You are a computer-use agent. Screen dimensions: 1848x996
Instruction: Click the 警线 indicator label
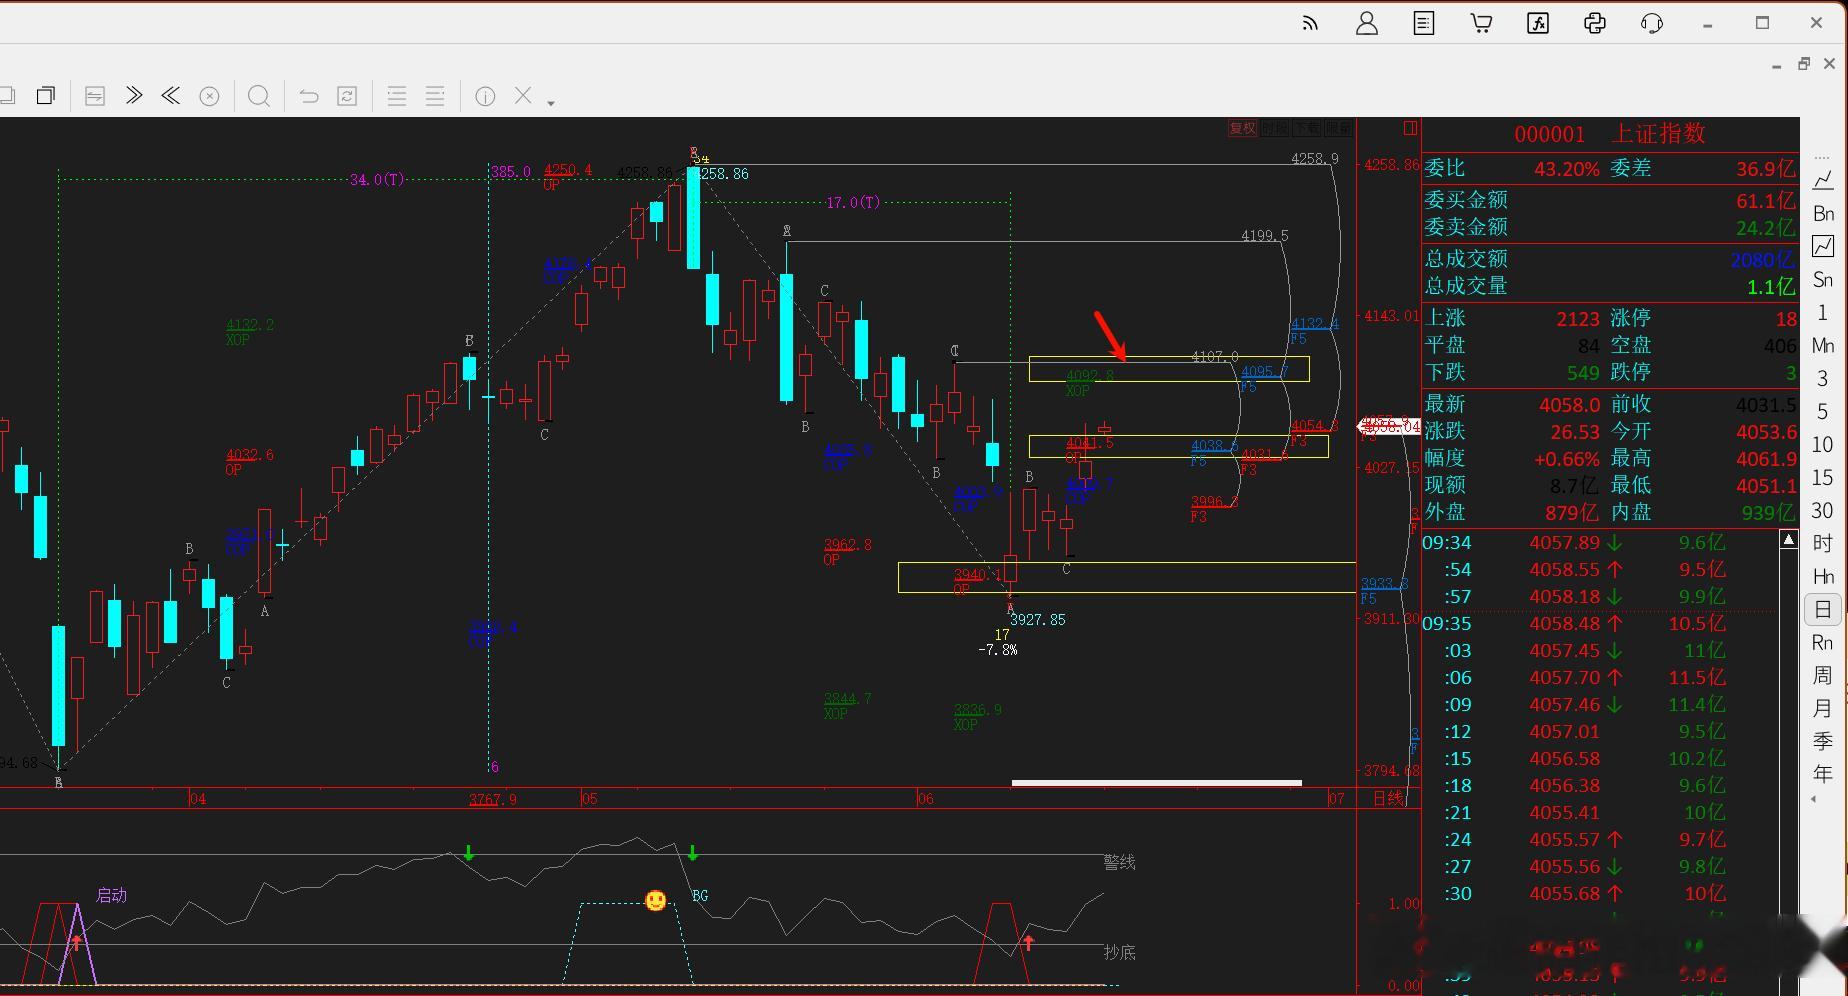(1119, 862)
